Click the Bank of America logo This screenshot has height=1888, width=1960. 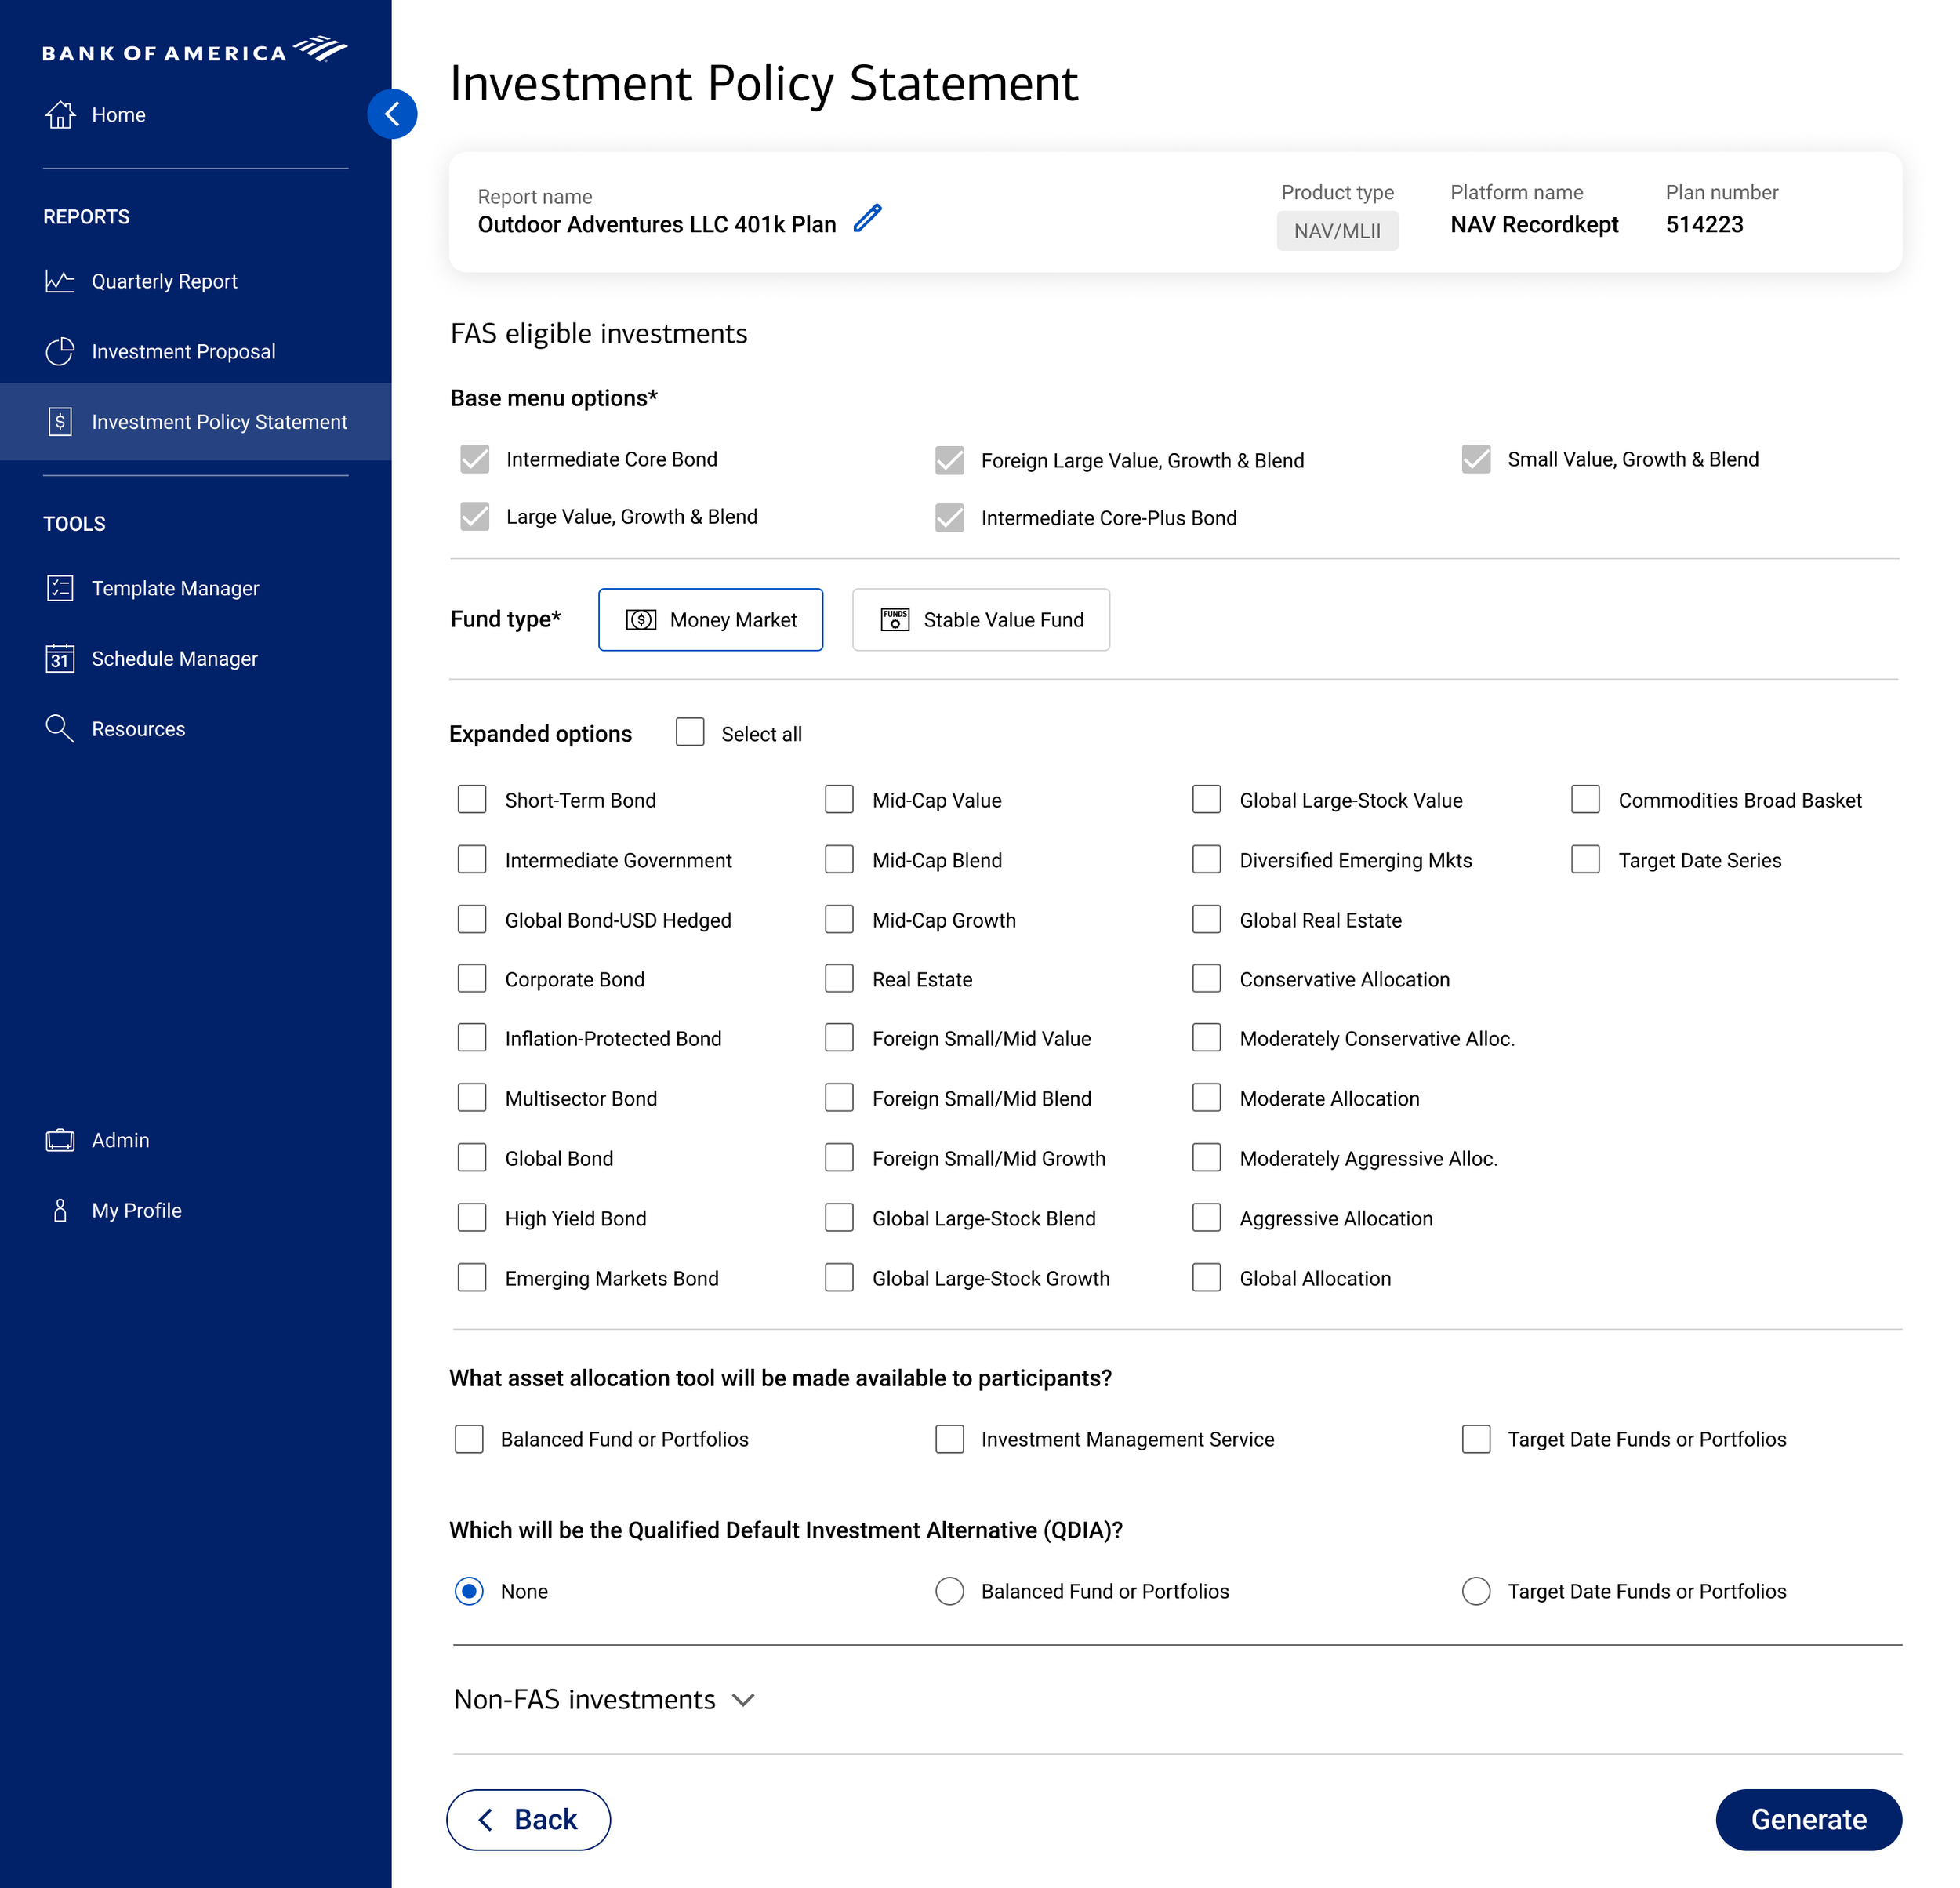click(196, 49)
